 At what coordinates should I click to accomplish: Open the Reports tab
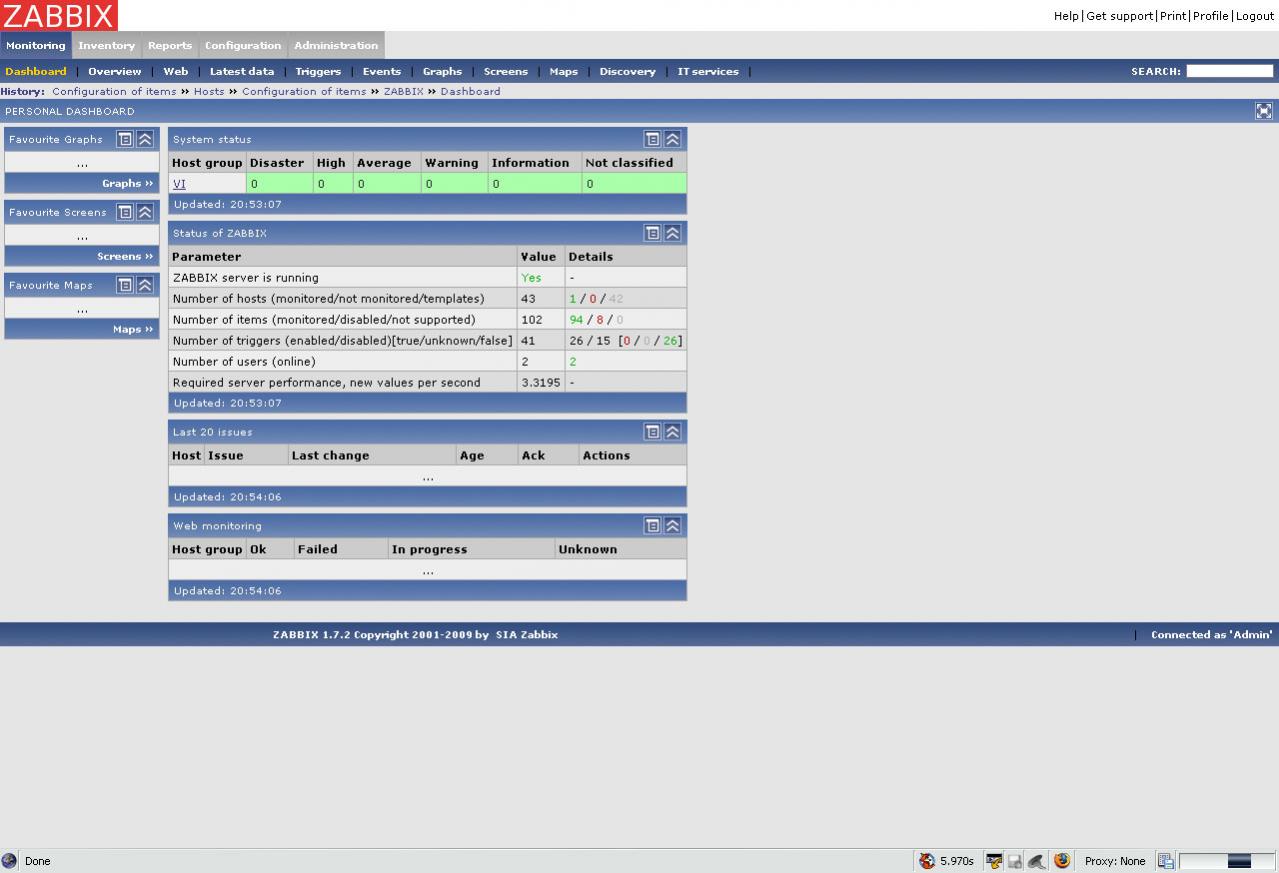pyautogui.click(x=170, y=45)
